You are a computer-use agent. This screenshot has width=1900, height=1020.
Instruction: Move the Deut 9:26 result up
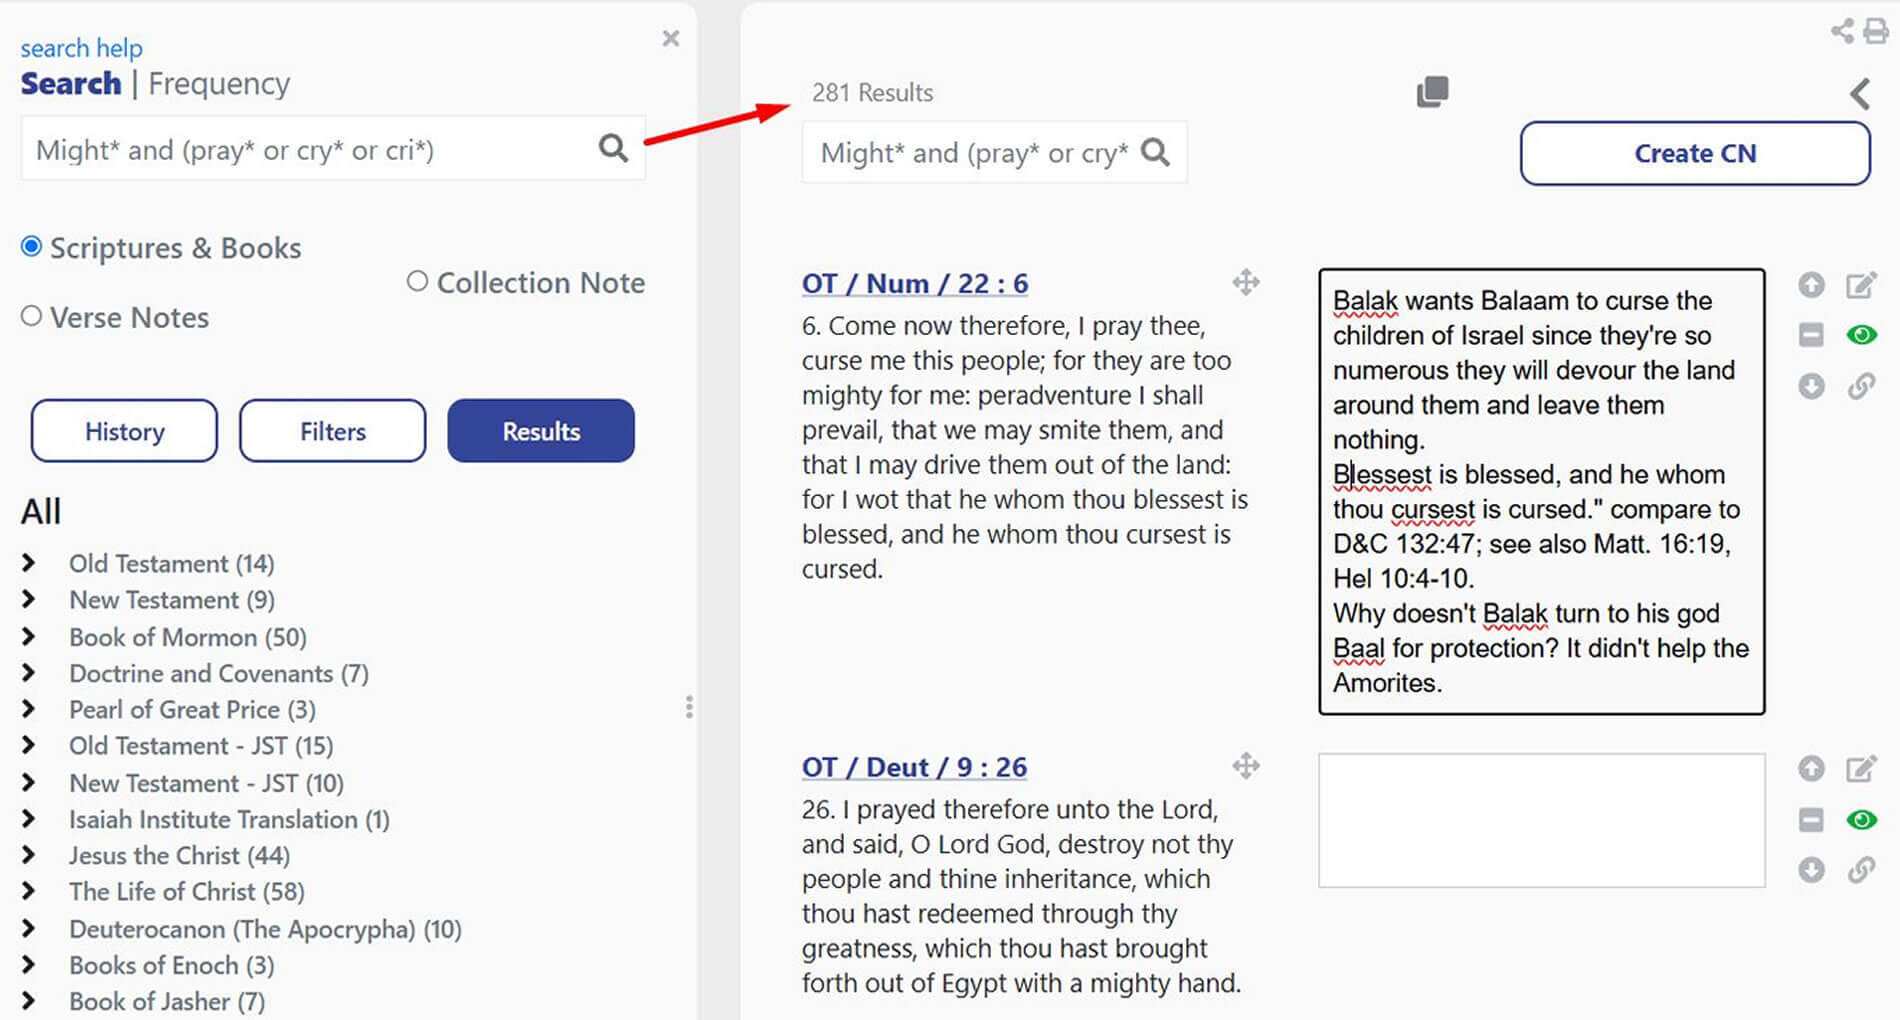pos(1811,769)
